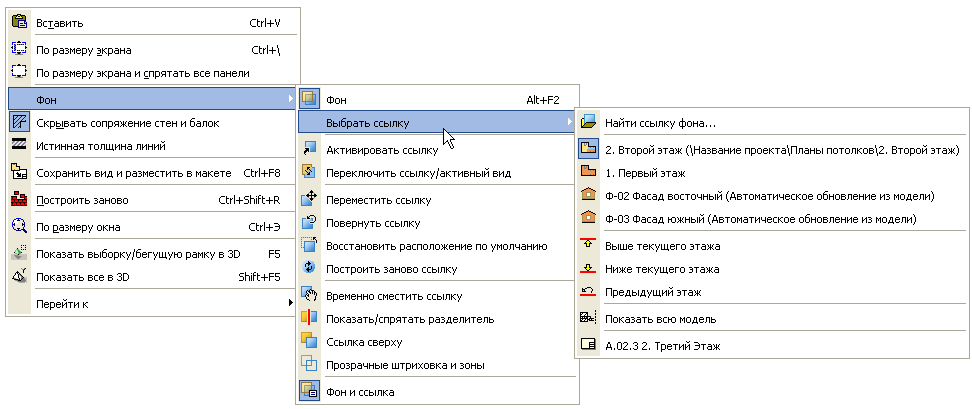Click the Сохранить вид и разместить в макете icon
This screenshot has height=409, width=972.
point(20,173)
